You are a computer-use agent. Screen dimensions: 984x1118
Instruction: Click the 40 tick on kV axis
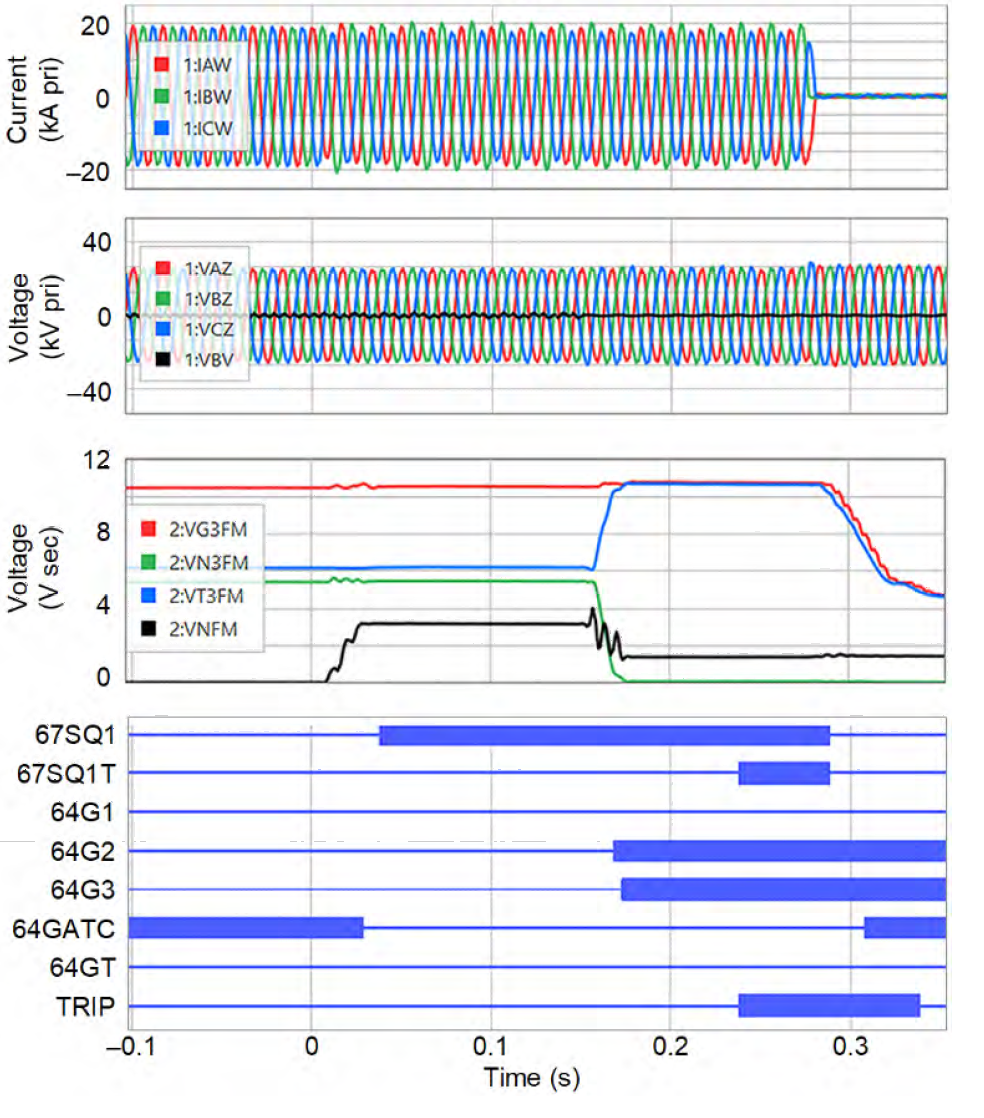tap(97, 242)
